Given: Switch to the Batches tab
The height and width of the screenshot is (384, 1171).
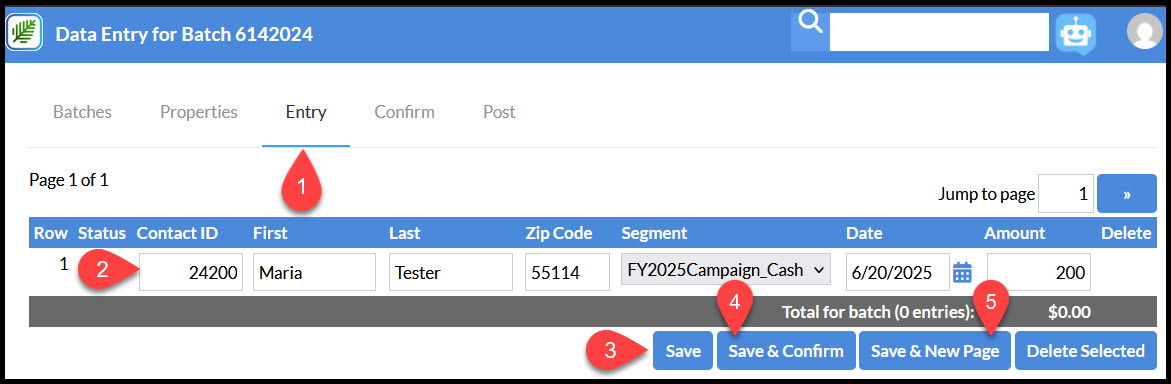Looking at the screenshot, I should (x=82, y=112).
